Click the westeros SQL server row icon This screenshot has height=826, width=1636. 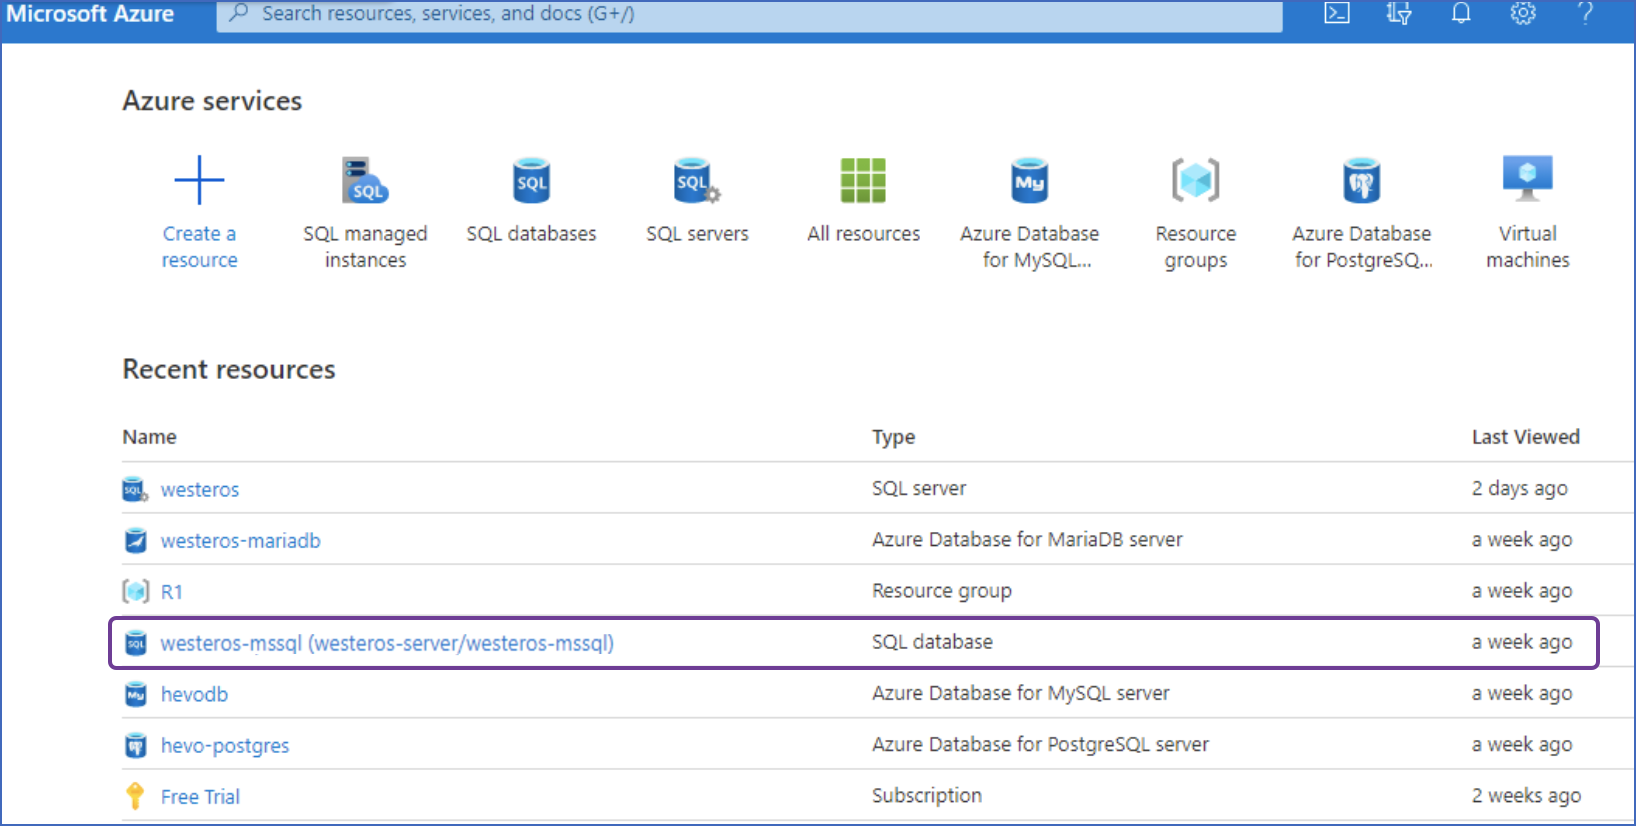[135, 489]
